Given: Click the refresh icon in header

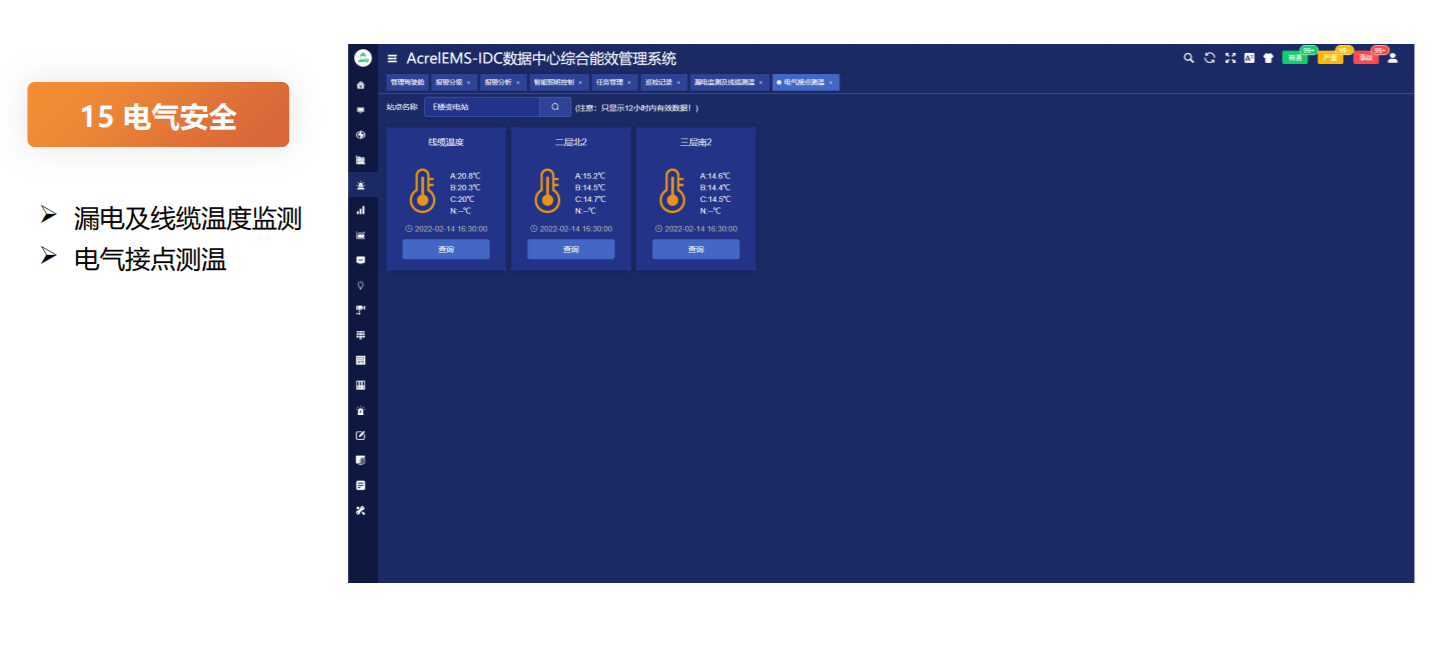Looking at the screenshot, I should point(1210,58).
